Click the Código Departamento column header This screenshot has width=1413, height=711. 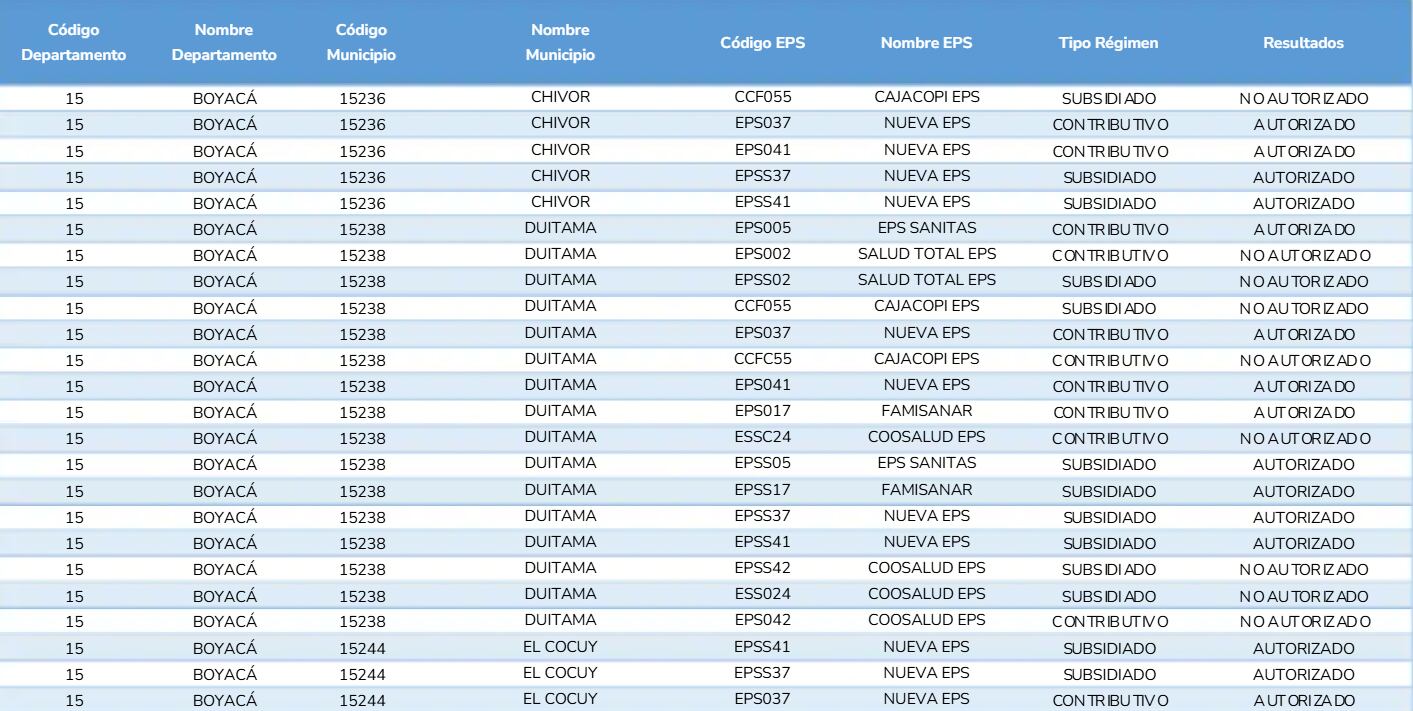pos(74,43)
